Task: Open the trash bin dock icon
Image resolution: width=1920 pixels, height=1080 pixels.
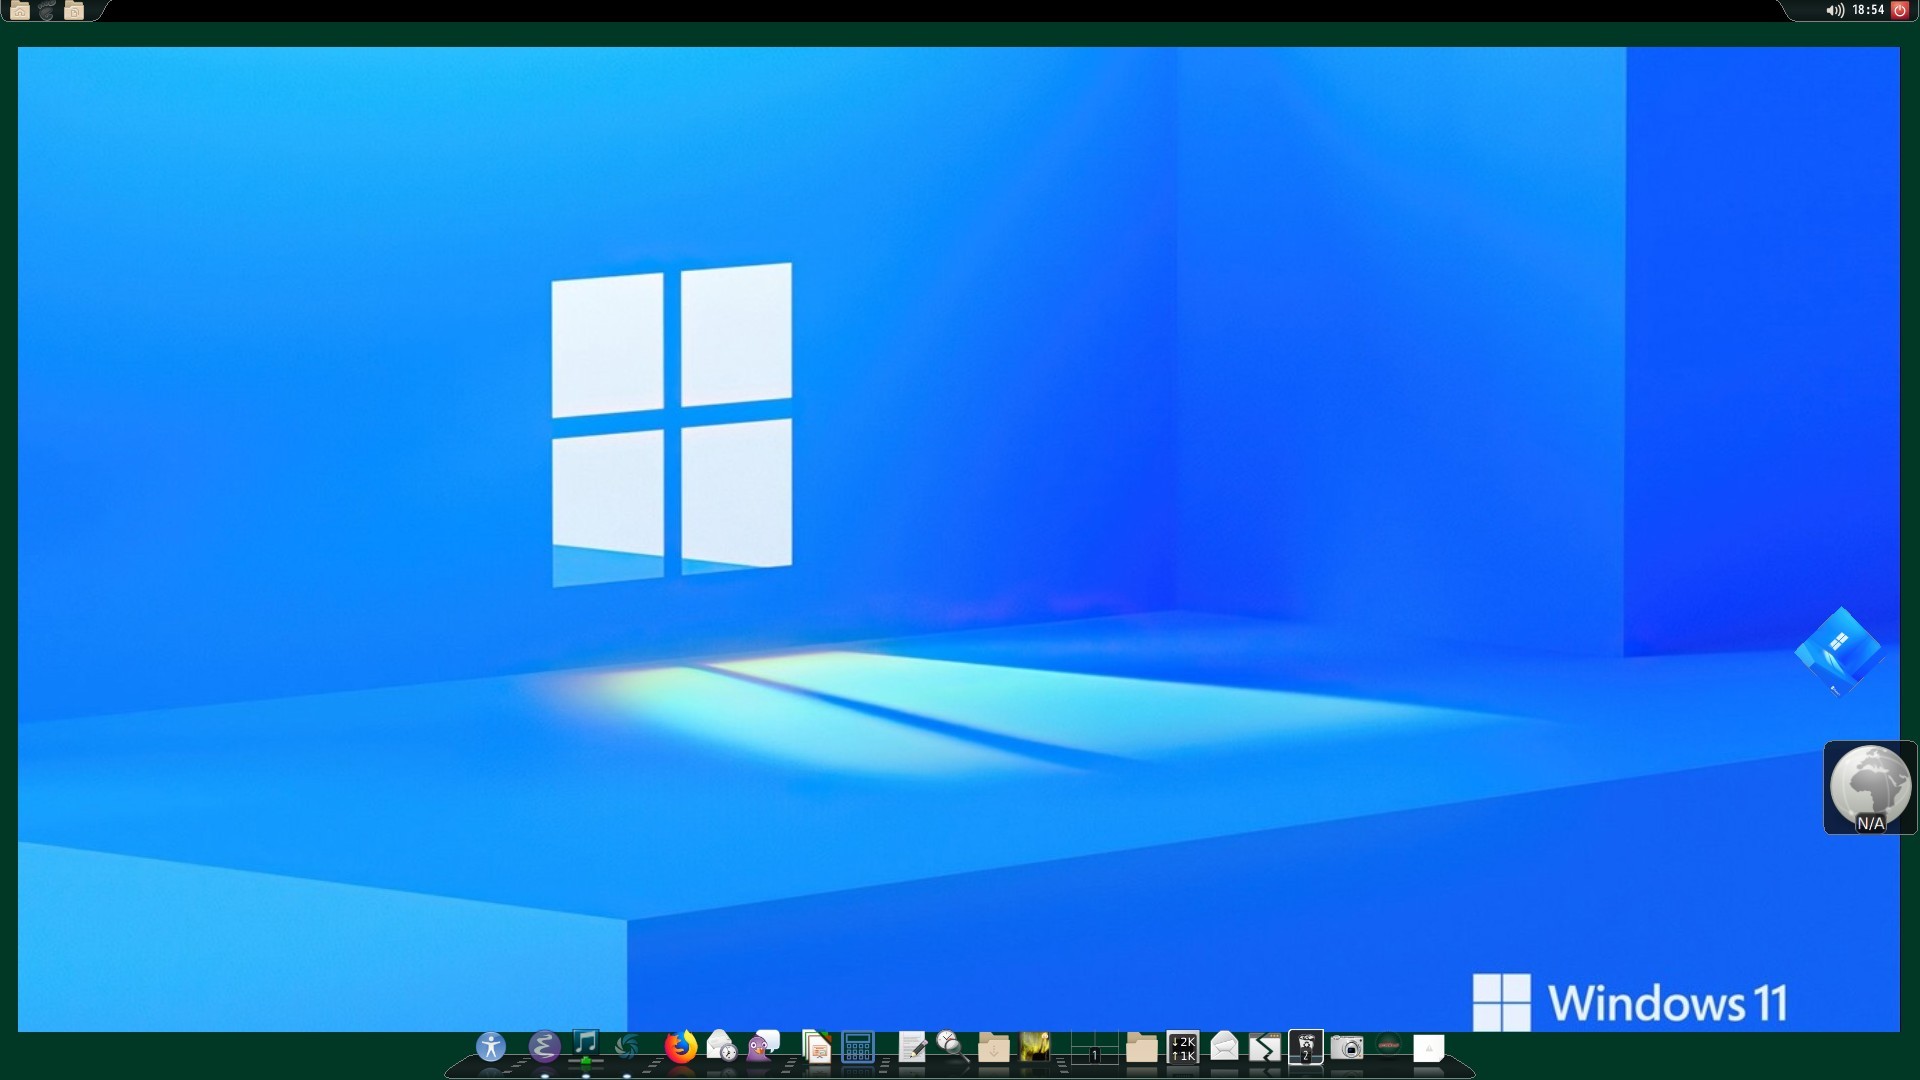Action: tap(1306, 1047)
